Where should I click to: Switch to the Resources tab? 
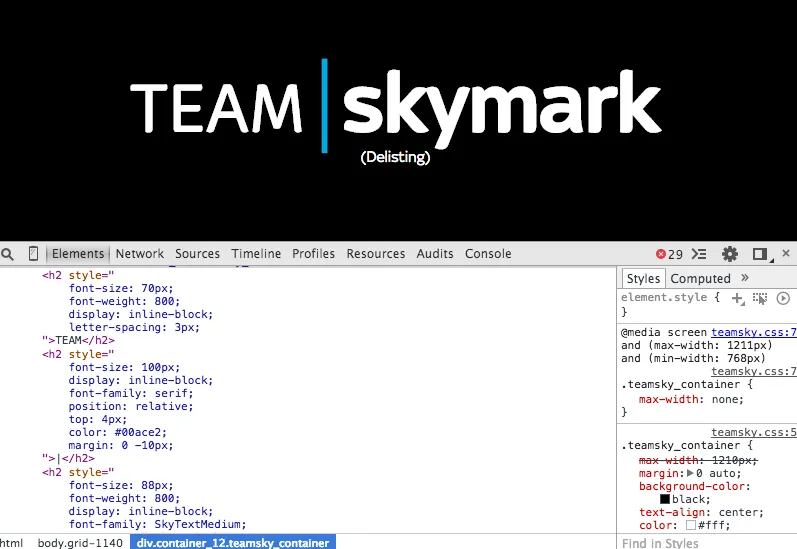pyautogui.click(x=376, y=254)
